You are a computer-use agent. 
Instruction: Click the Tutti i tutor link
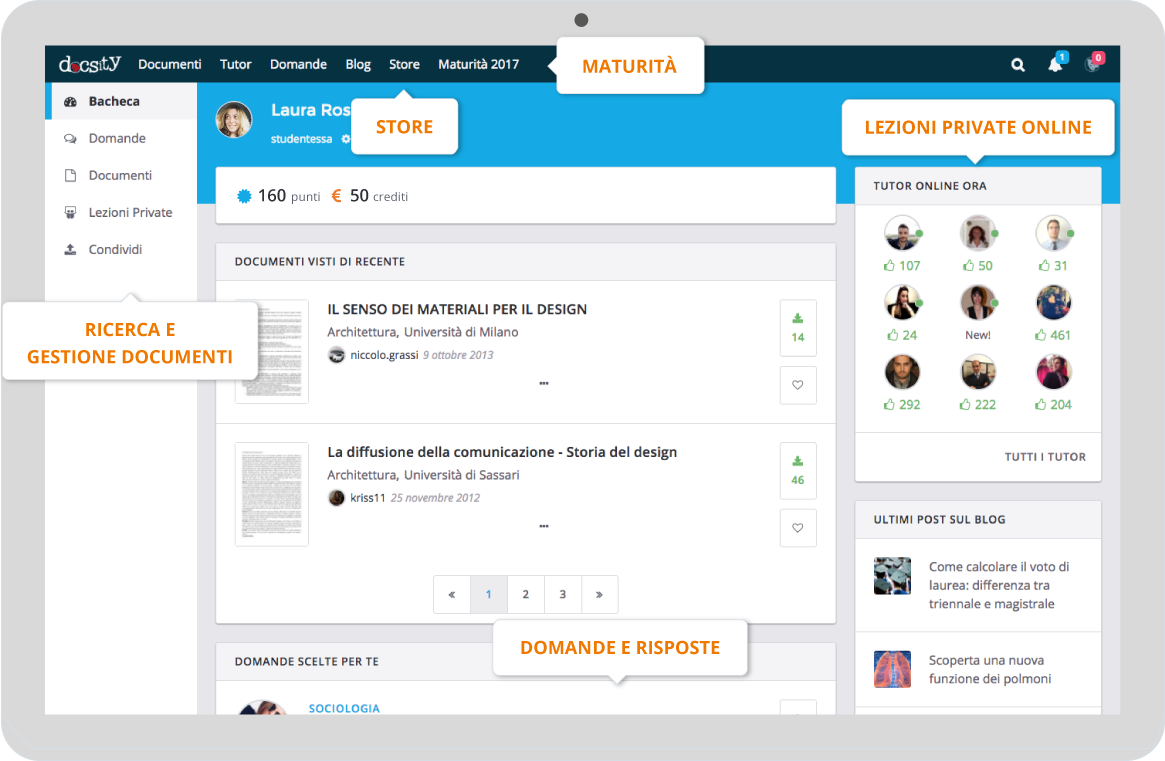click(1045, 457)
